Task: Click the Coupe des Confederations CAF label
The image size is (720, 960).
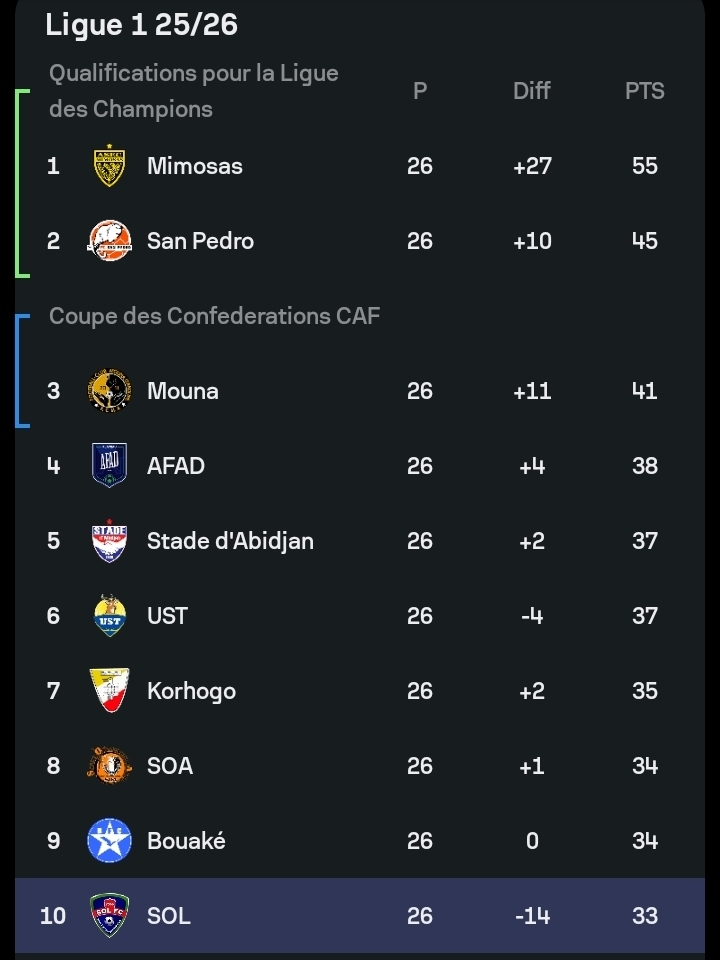Action: [214, 316]
